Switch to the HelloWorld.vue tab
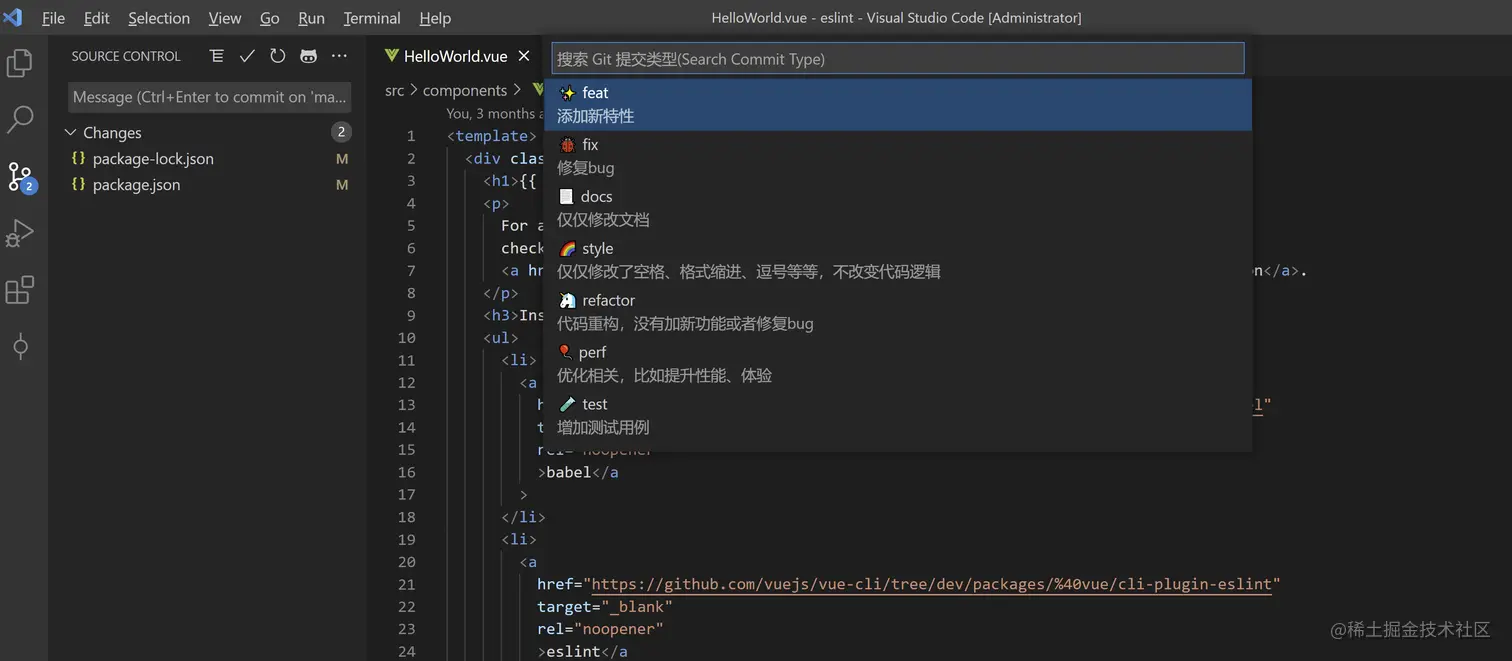Viewport: 1512px width, 661px height. [x=456, y=56]
